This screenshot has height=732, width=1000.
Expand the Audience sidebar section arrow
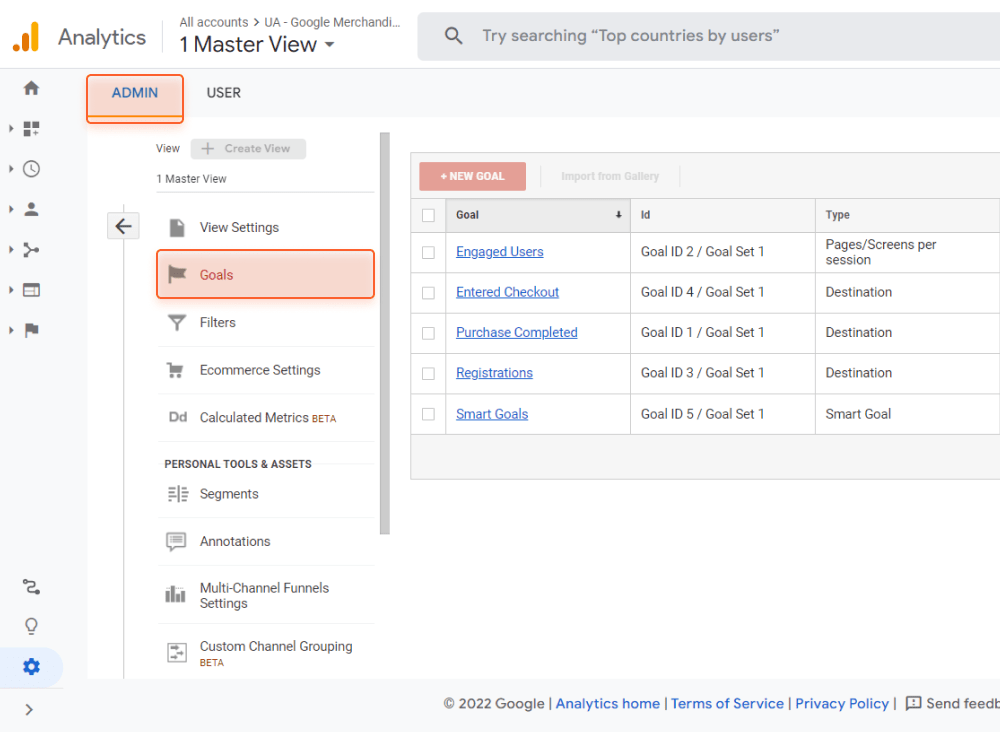click(11, 209)
